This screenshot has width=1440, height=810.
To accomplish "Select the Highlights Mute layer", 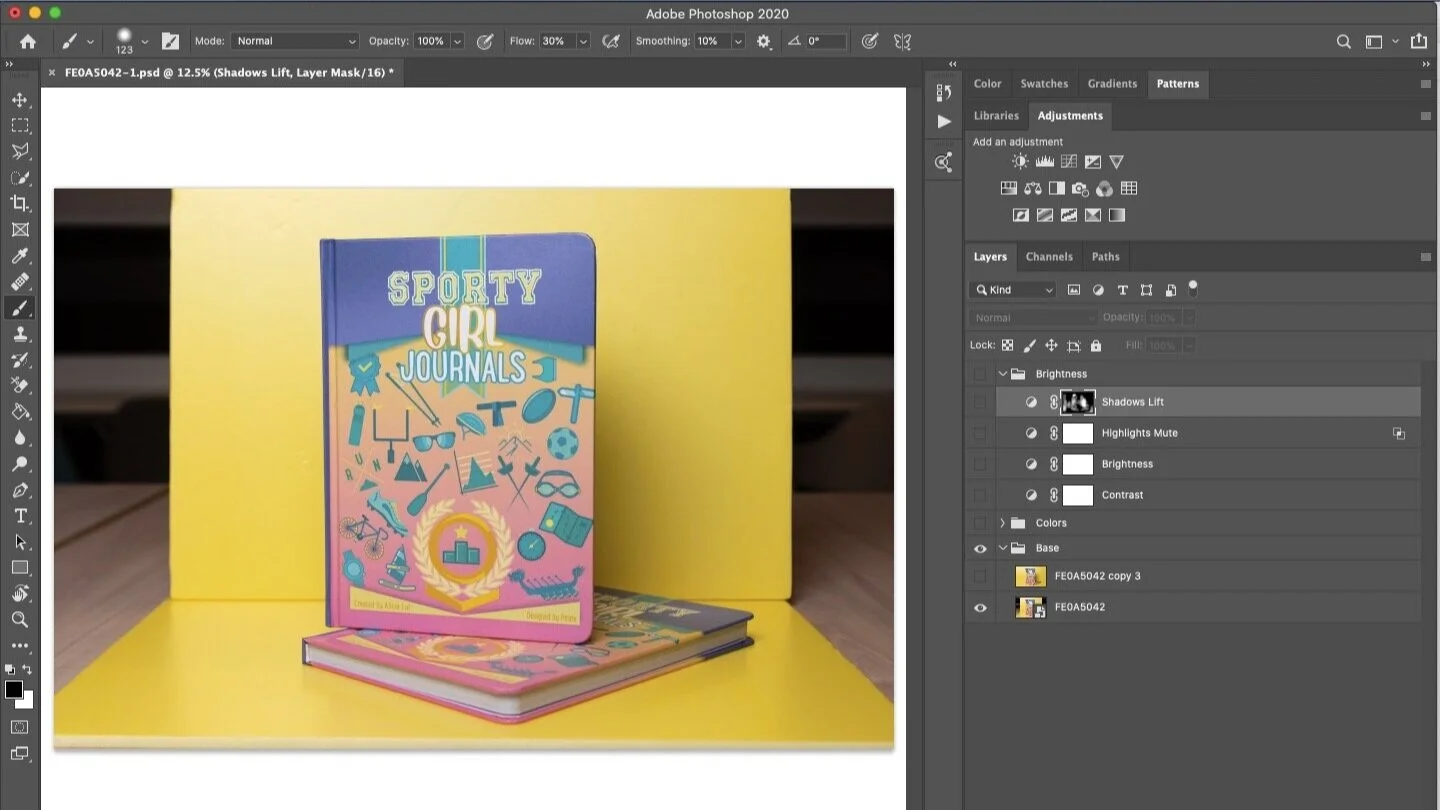I will [x=1208, y=433].
